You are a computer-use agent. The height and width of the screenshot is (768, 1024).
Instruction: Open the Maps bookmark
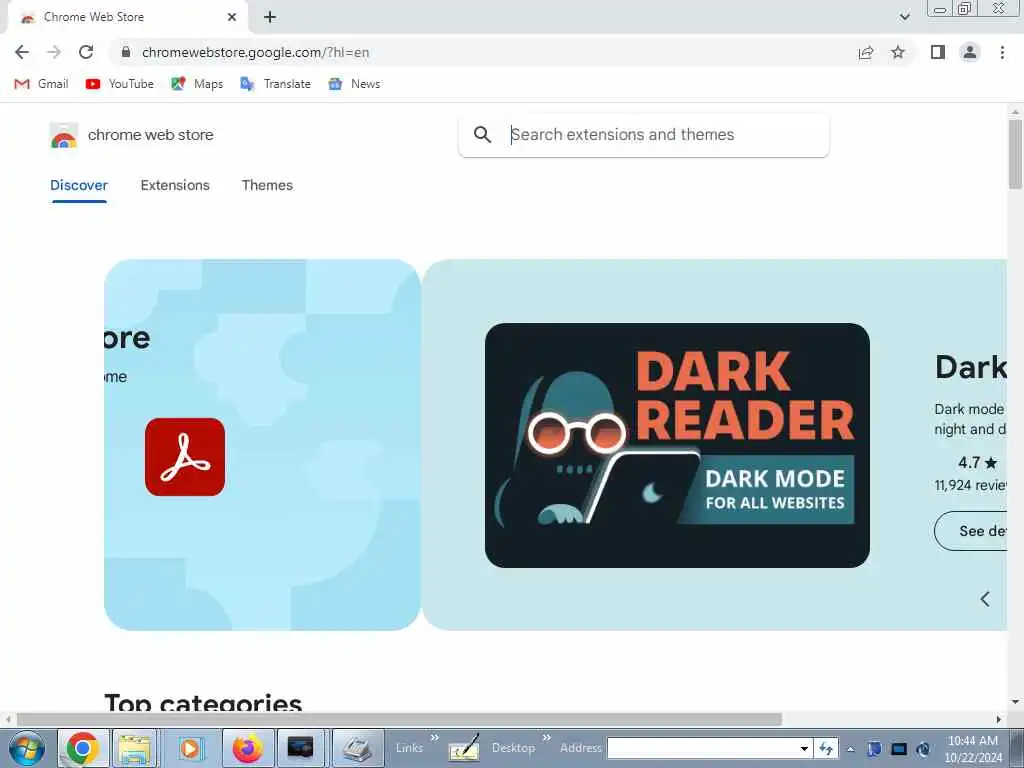tap(197, 84)
